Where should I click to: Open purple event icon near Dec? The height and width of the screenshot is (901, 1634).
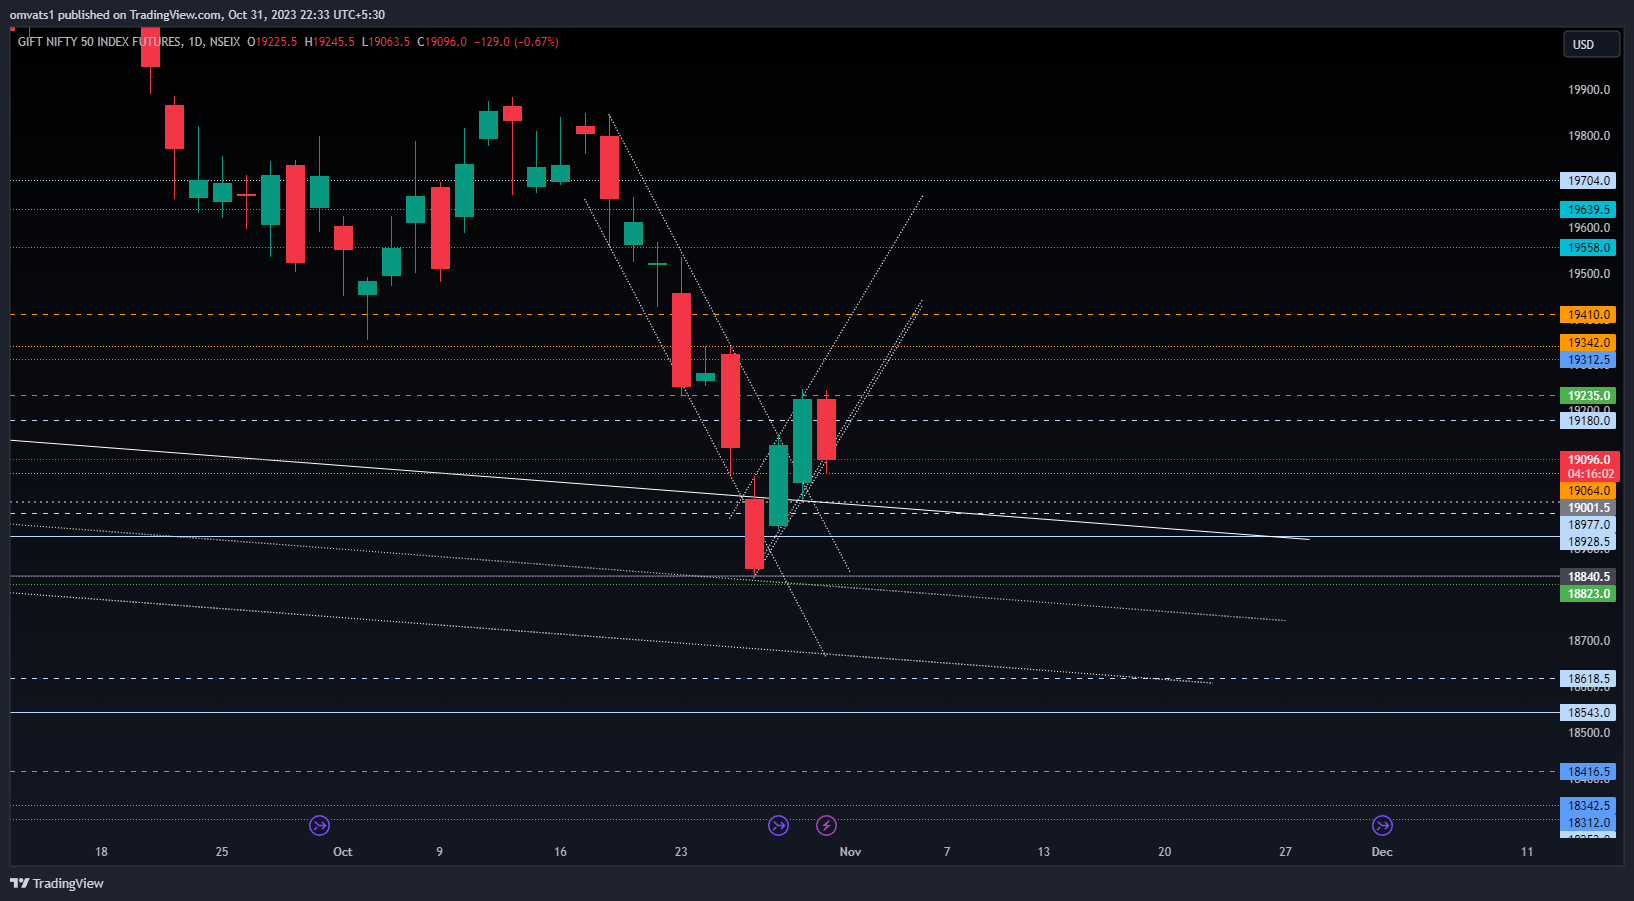(1382, 825)
